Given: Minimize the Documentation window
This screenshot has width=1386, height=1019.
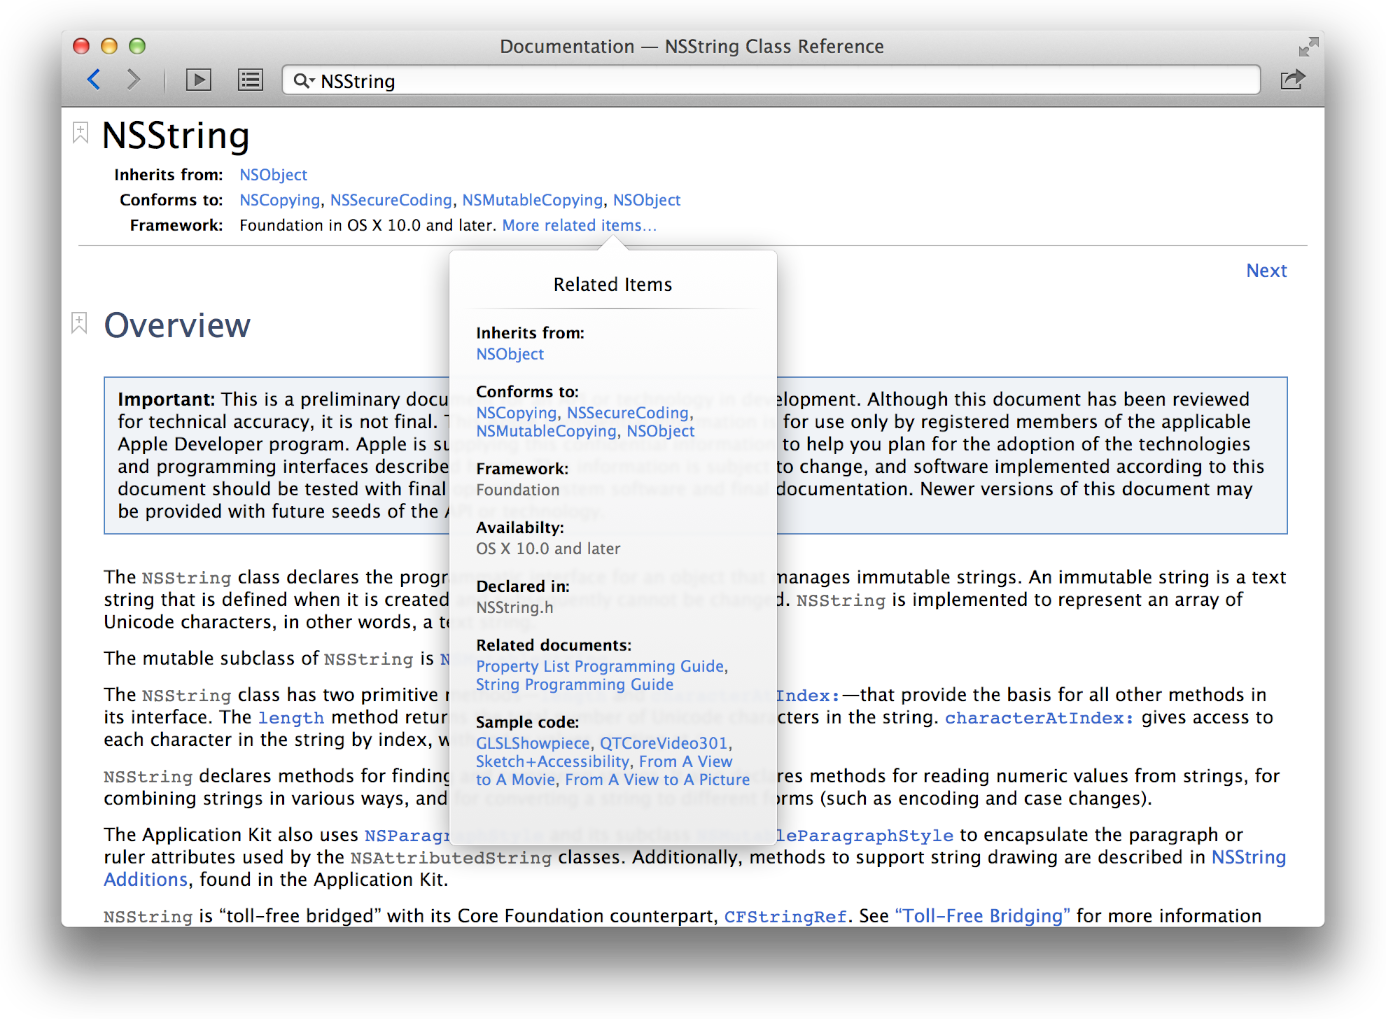Looking at the screenshot, I should (110, 46).
